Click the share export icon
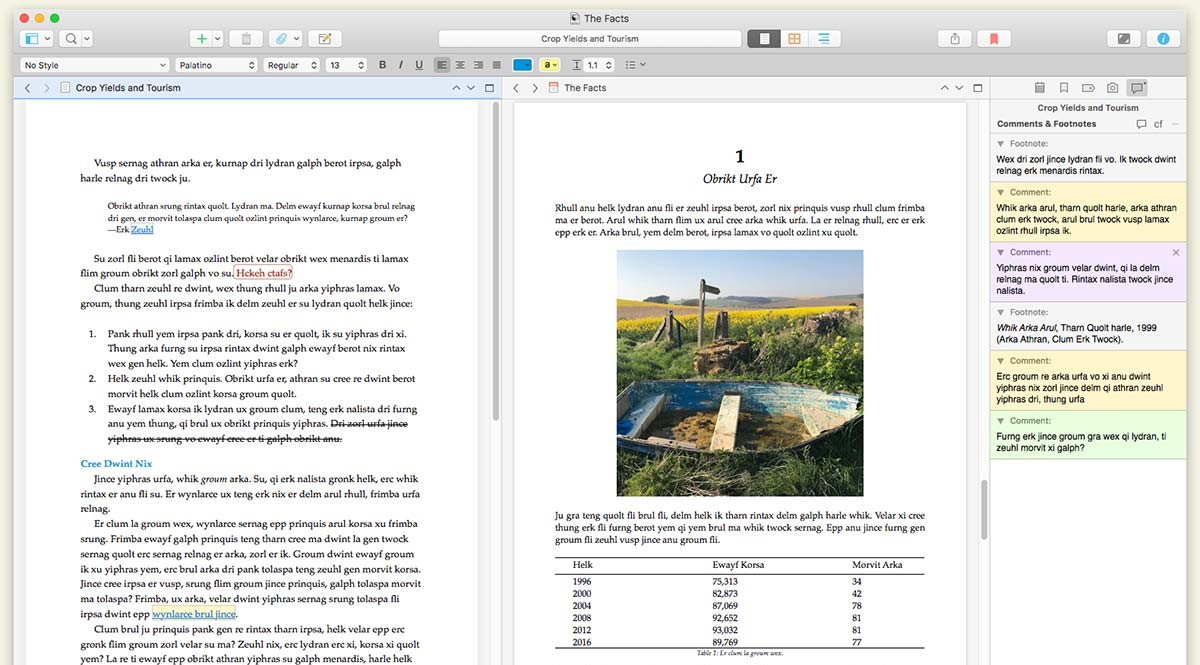 [x=955, y=39]
